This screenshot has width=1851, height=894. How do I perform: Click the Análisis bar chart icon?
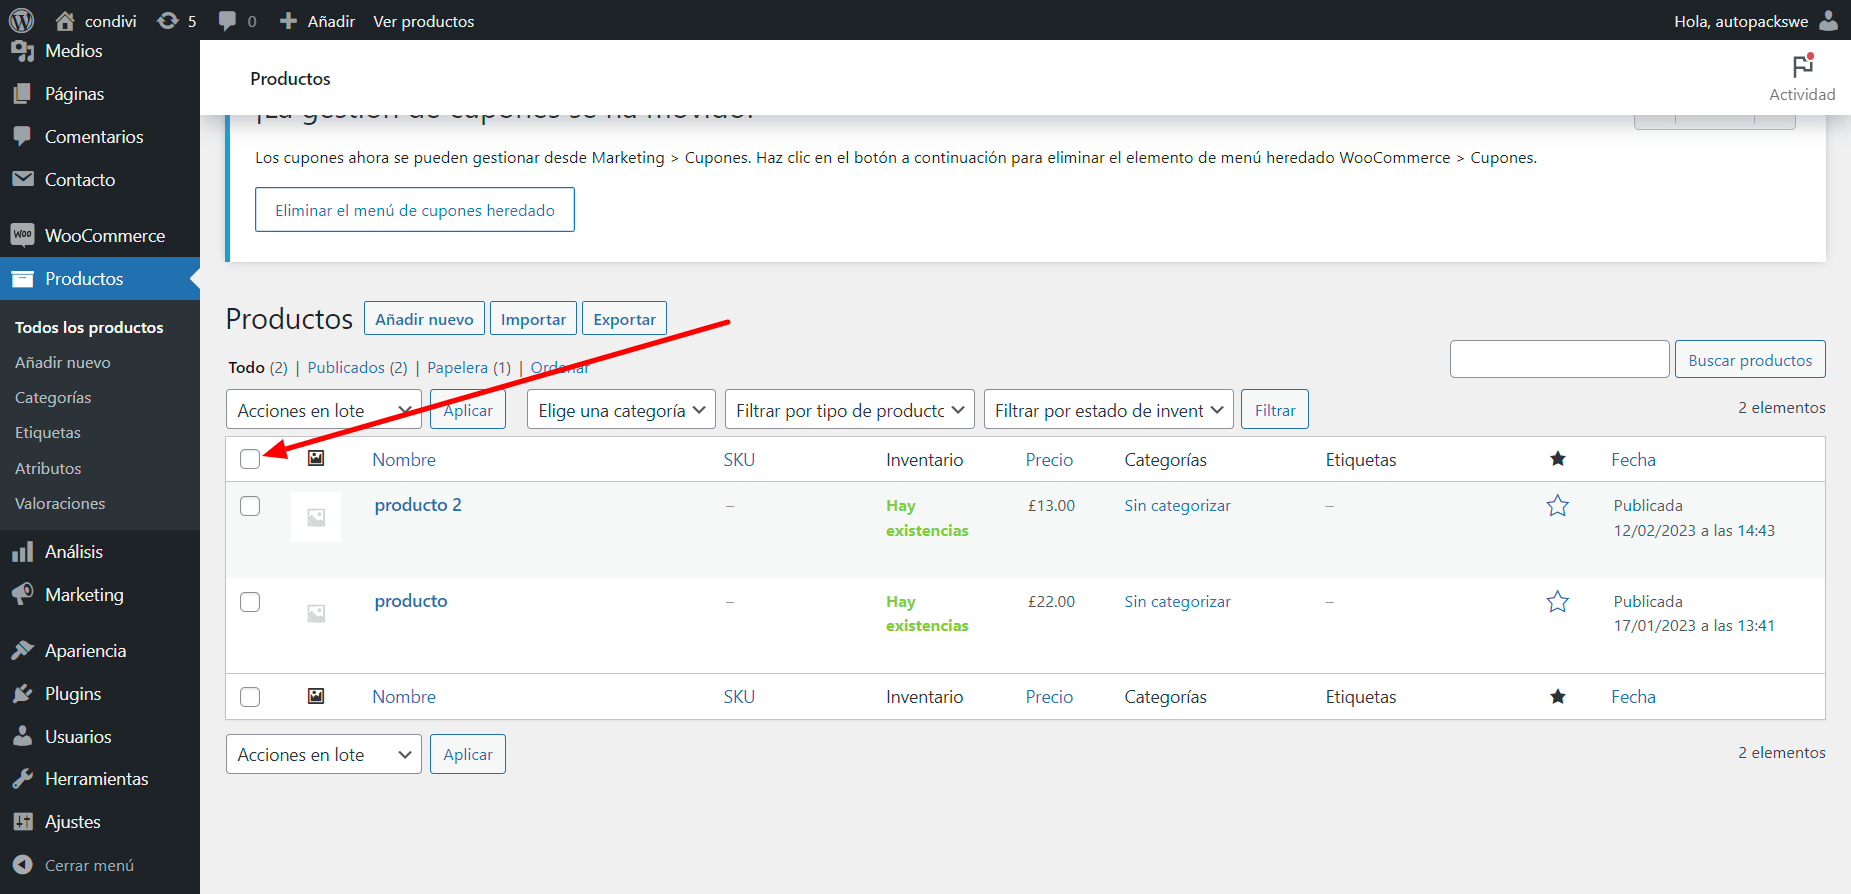pos(22,552)
